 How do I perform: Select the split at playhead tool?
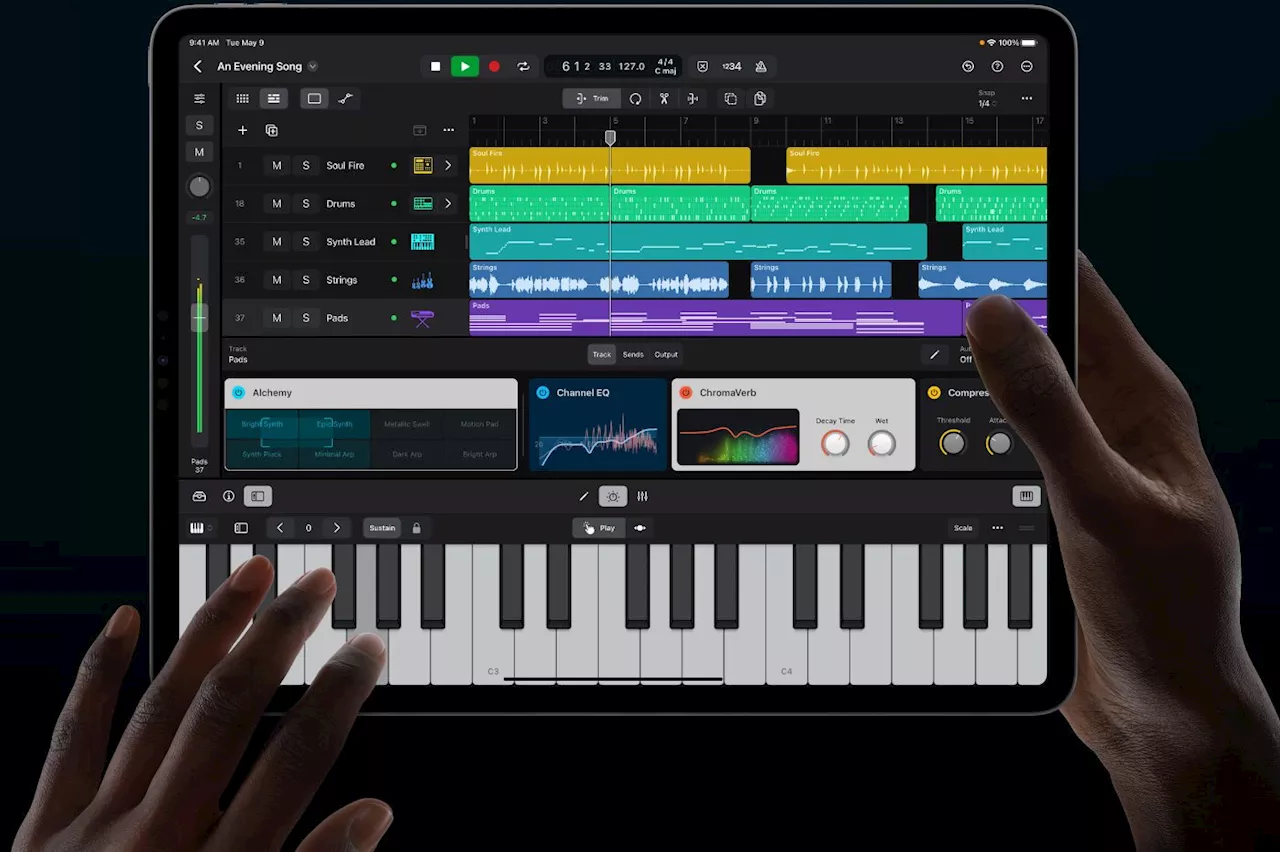[x=692, y=98]
